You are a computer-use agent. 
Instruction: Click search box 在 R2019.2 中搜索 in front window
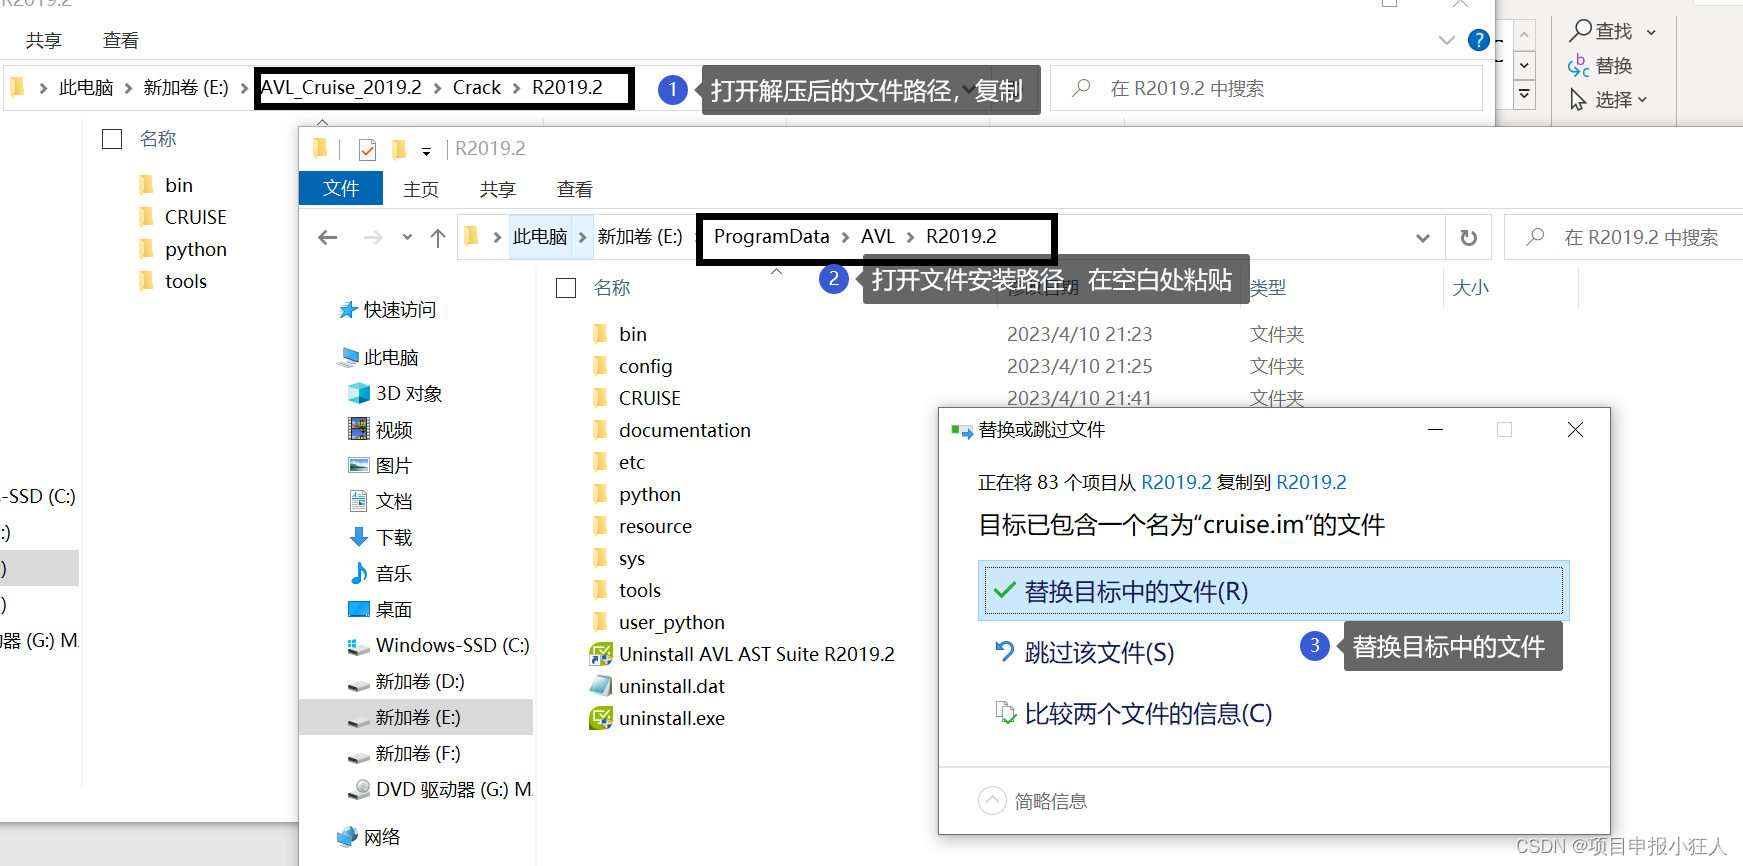[1625, 237]
